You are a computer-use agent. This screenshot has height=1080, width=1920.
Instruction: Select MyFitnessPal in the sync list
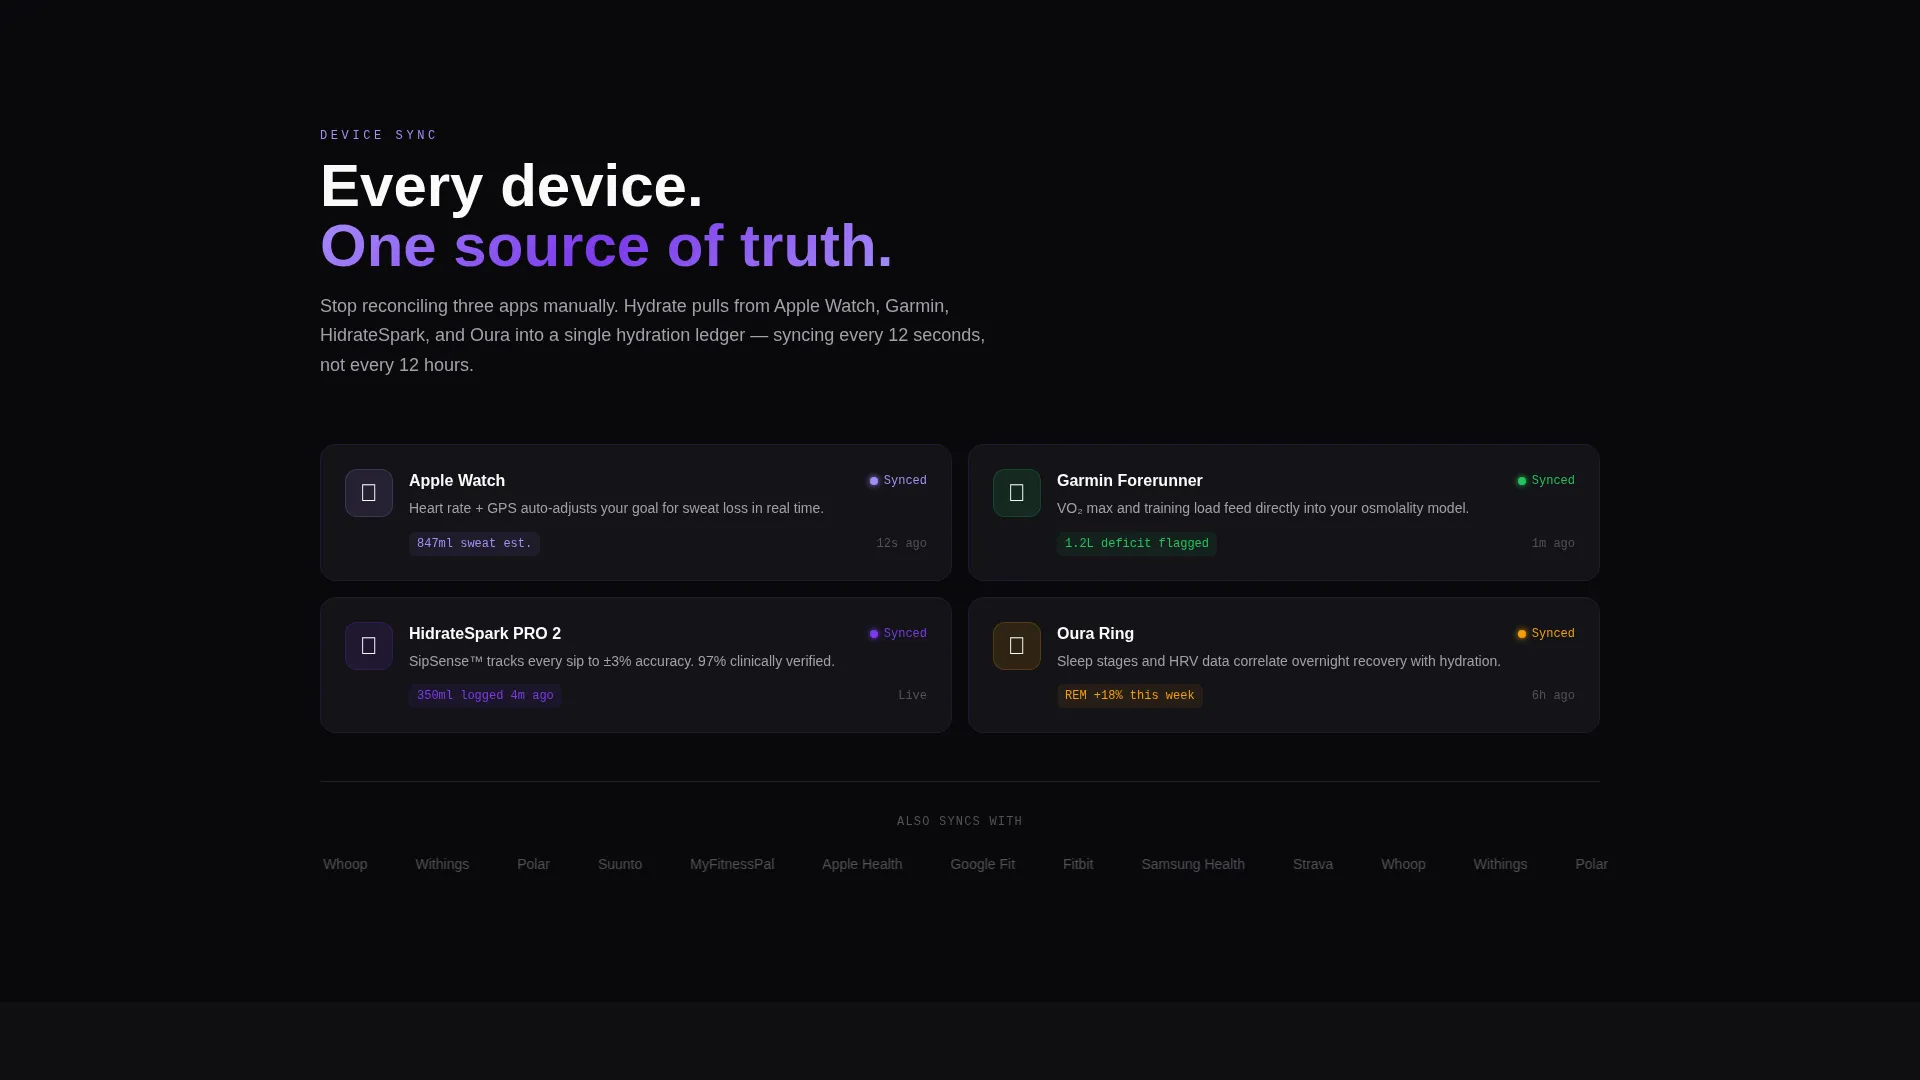pos(732,865)
